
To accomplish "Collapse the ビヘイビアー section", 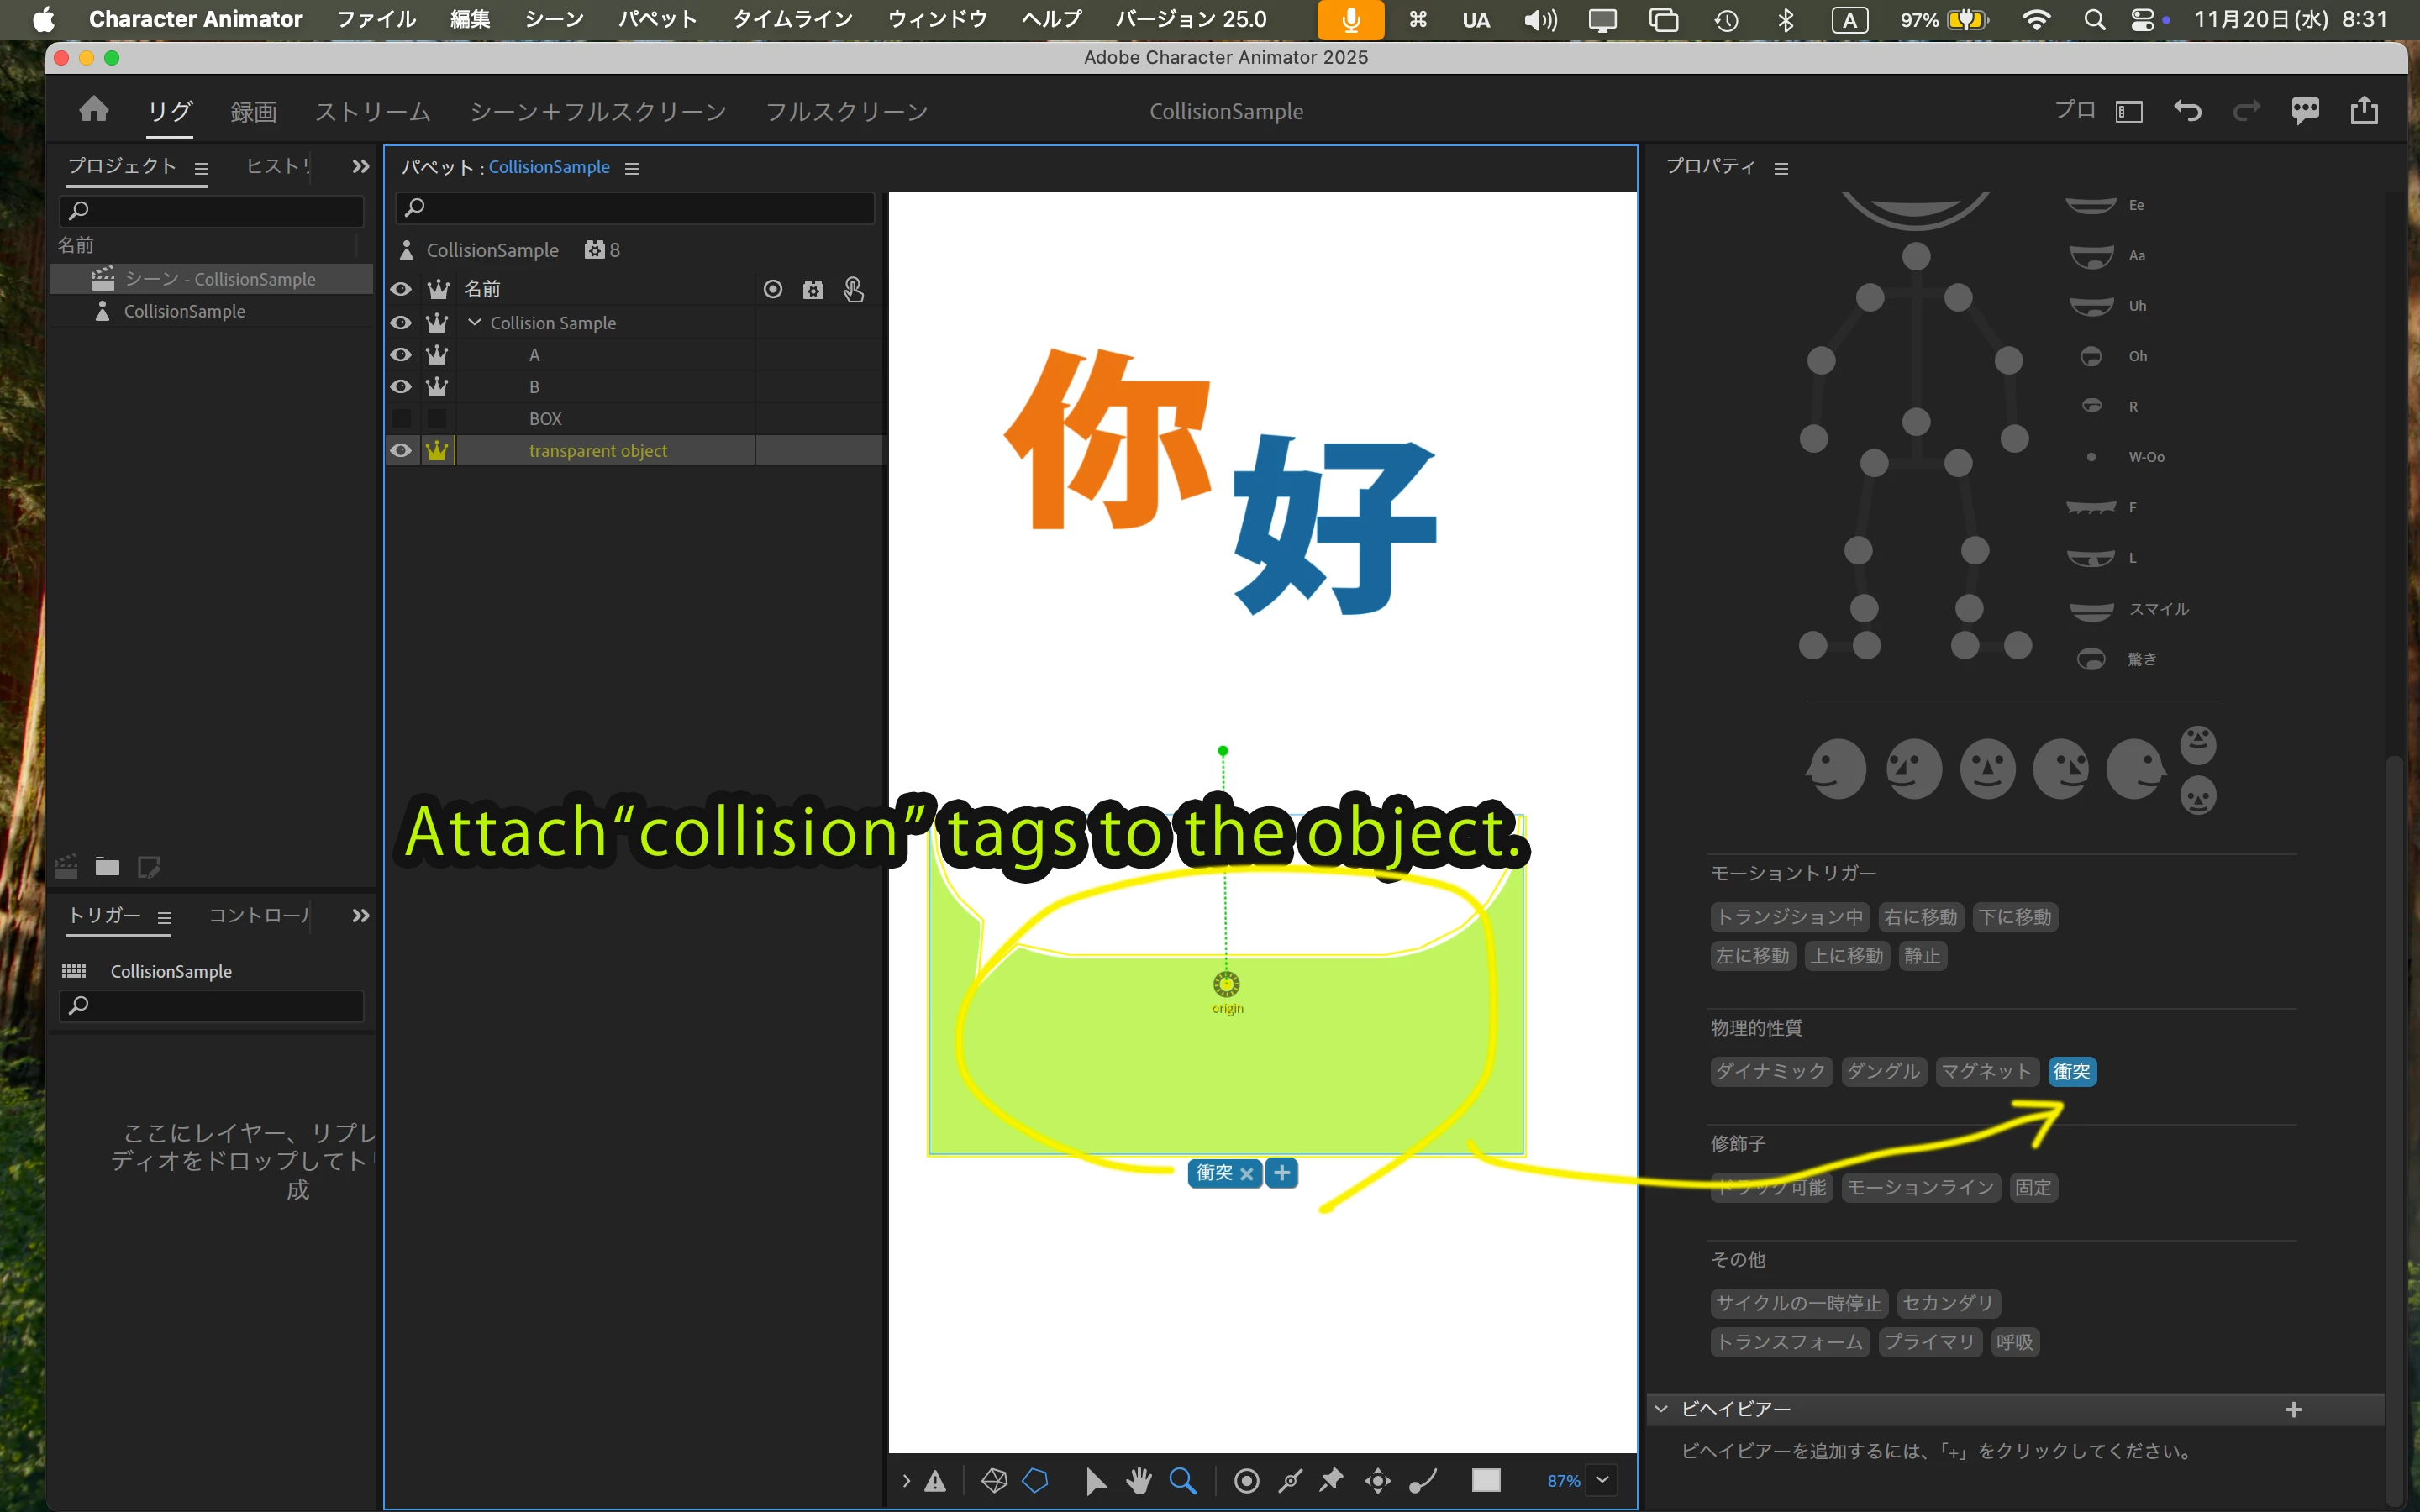I will pyautogui.click(x=1661, y=1409).
